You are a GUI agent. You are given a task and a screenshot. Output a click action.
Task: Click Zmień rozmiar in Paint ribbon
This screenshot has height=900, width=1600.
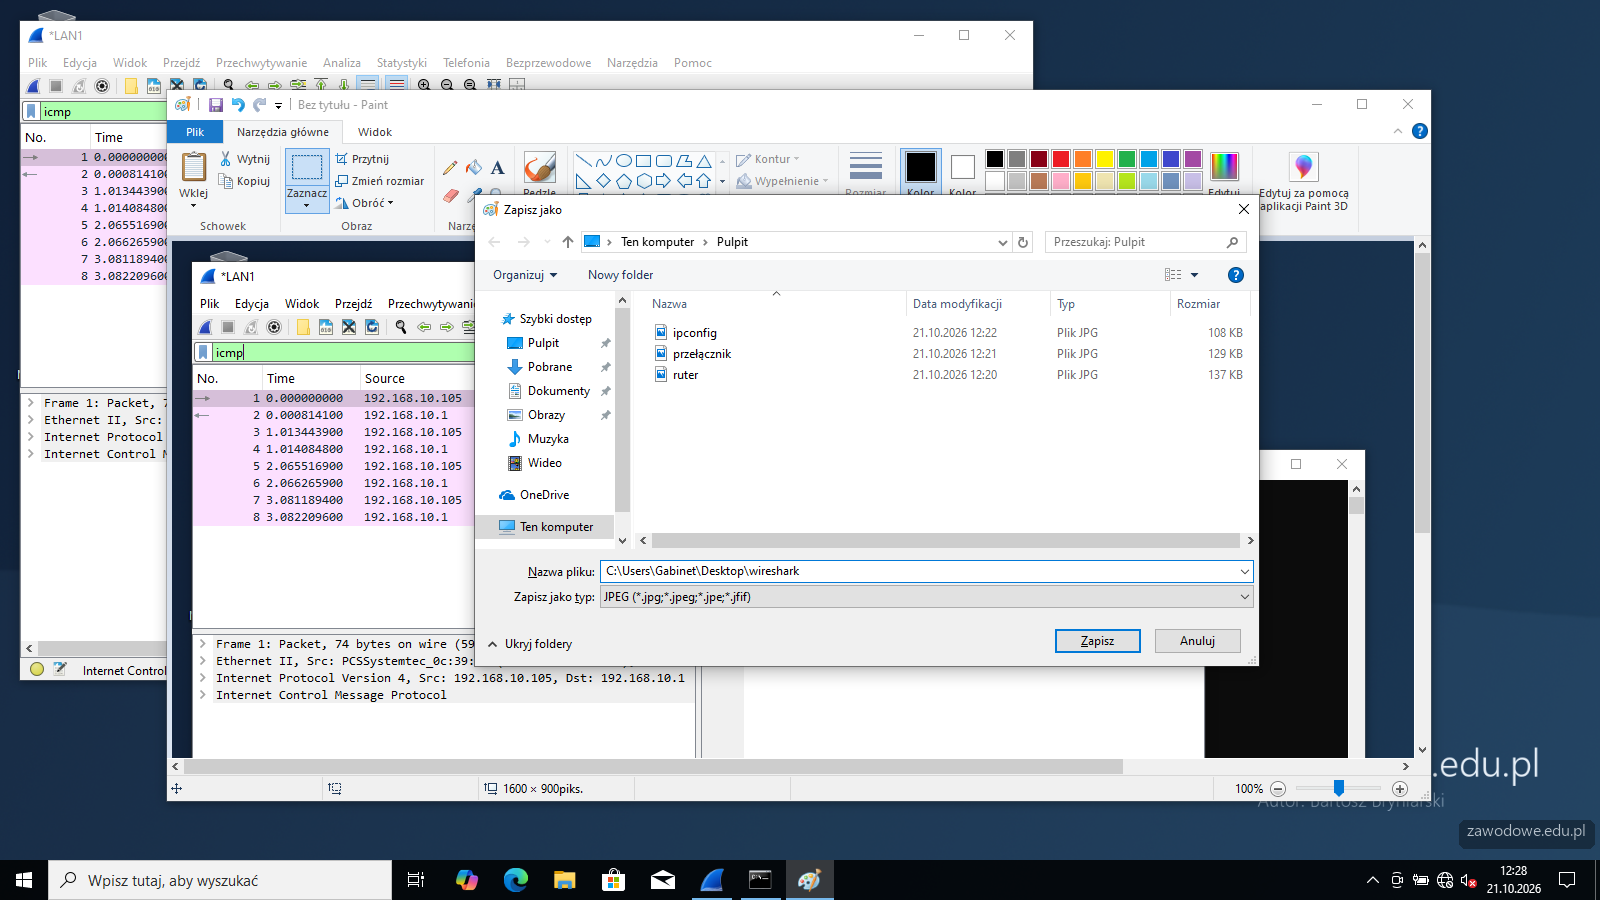[380, 181]
